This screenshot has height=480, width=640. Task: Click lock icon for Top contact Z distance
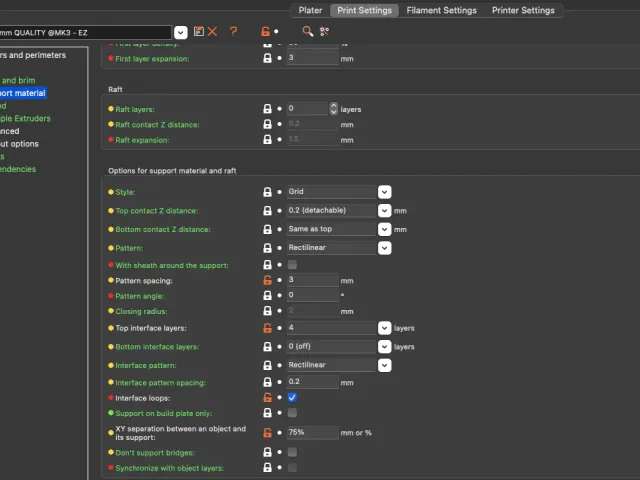click(x=267, y=211)
